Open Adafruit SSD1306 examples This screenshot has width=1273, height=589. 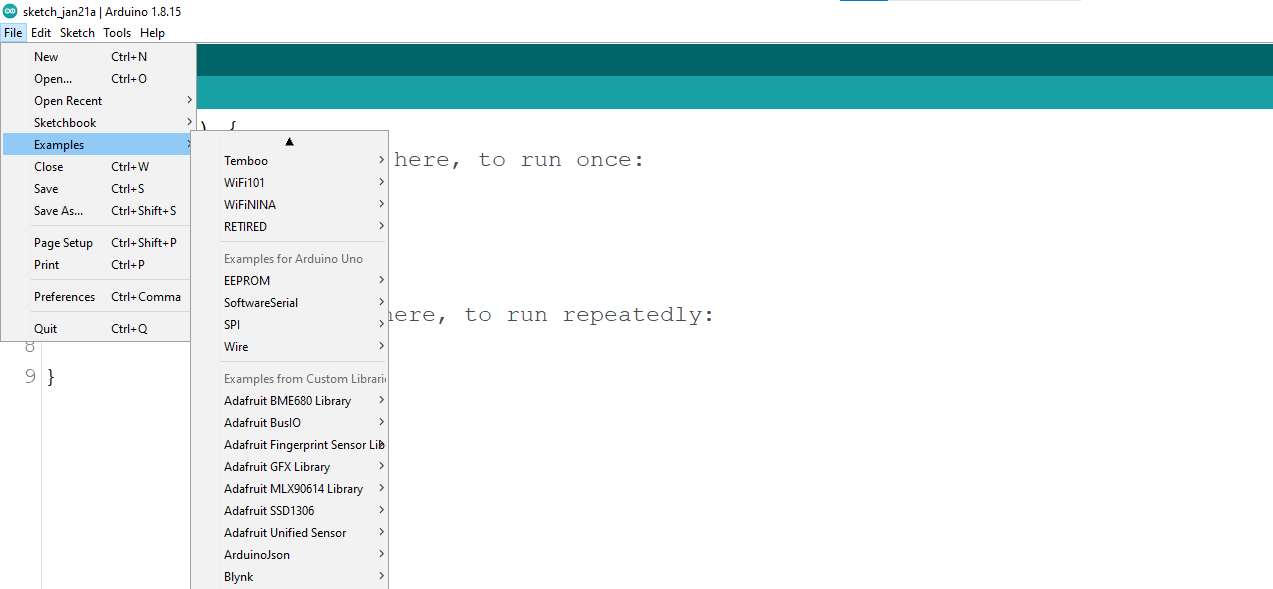click(x=289, y=511)
